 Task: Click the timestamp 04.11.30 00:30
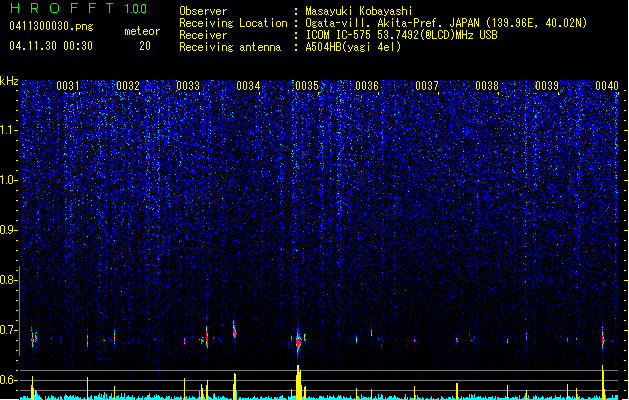coord(51,46)
